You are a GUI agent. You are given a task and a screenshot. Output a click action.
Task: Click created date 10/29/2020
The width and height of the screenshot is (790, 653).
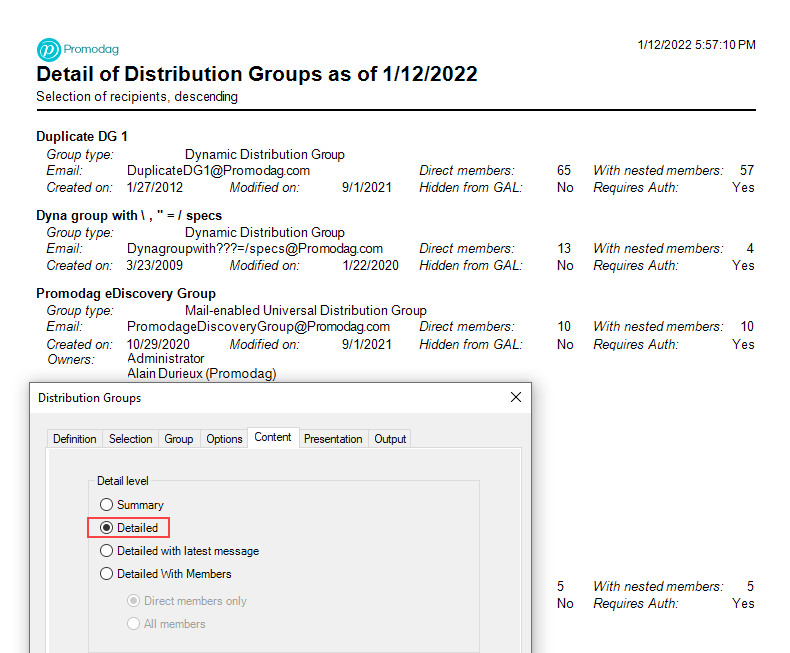(x=158, y=344)
